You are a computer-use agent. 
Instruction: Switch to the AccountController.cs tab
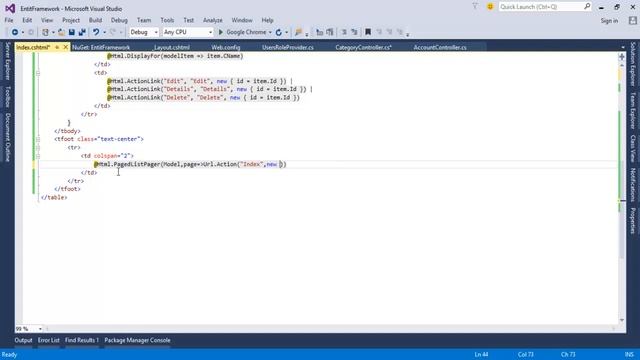coord(440,47)
